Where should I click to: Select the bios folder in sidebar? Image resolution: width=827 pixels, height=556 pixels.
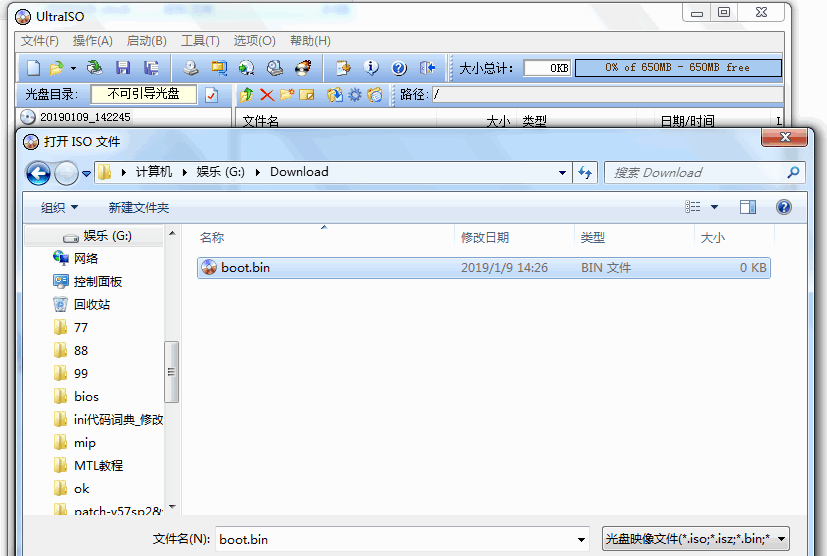(86, 396)
